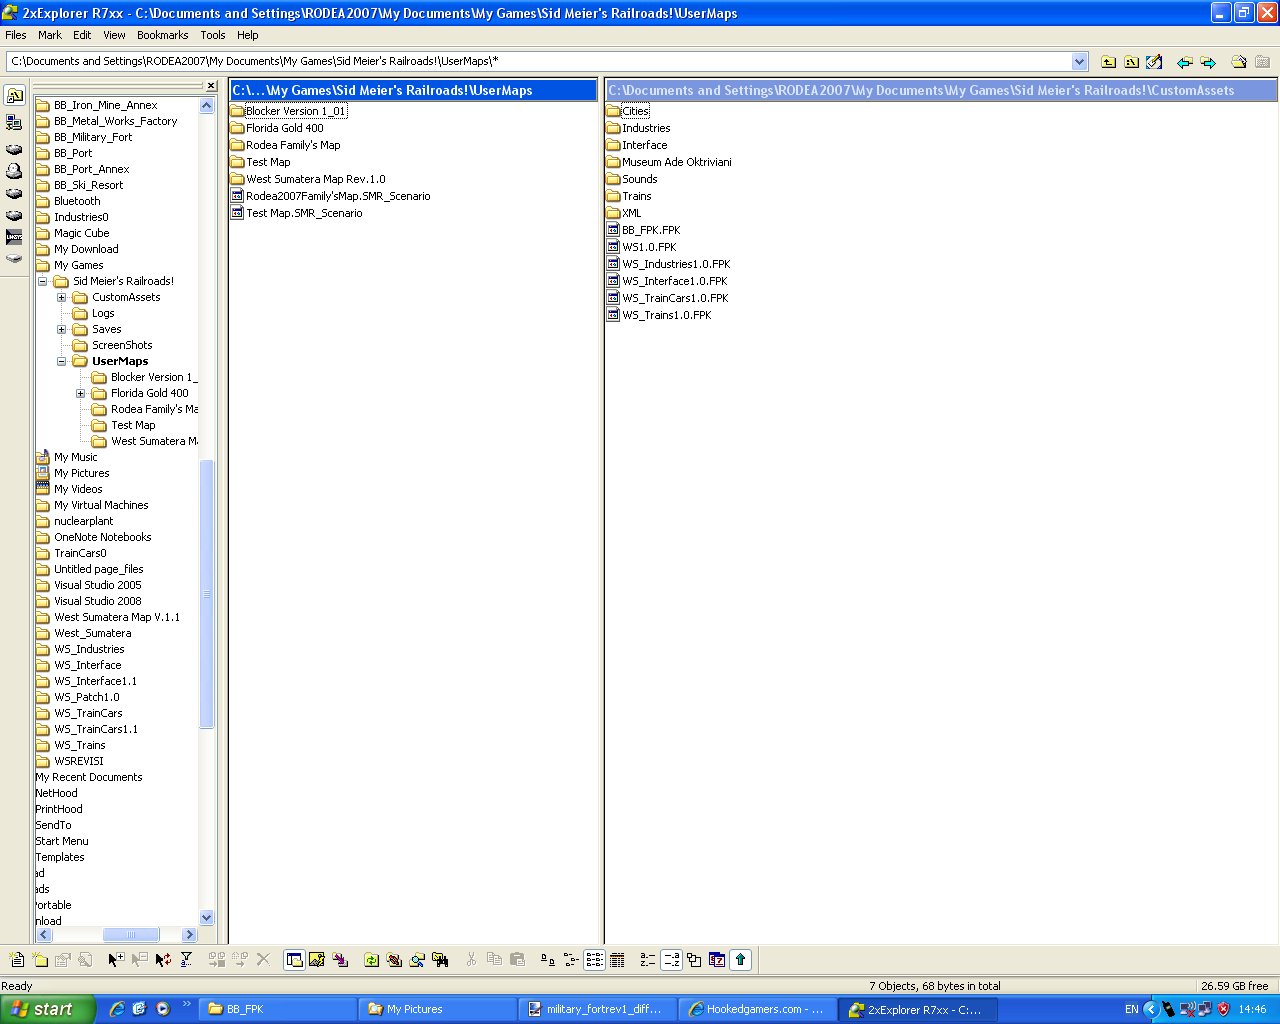Screen dimensions: 1280x1024
Task: Open the Edit menu
Action: click(82, 35)
